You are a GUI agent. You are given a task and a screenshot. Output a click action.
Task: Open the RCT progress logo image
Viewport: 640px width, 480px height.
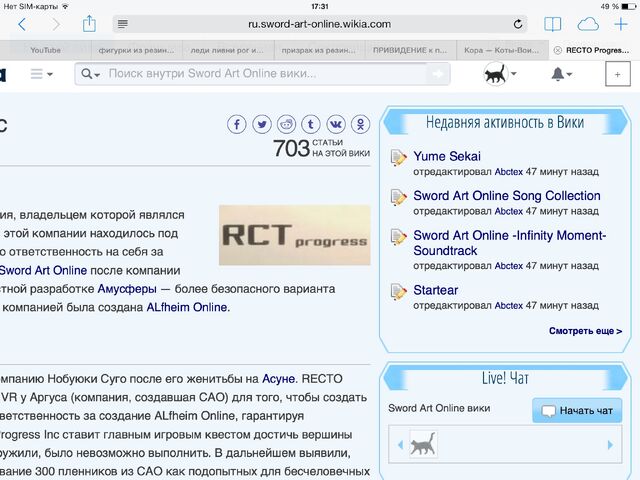(x=295, y=235)
